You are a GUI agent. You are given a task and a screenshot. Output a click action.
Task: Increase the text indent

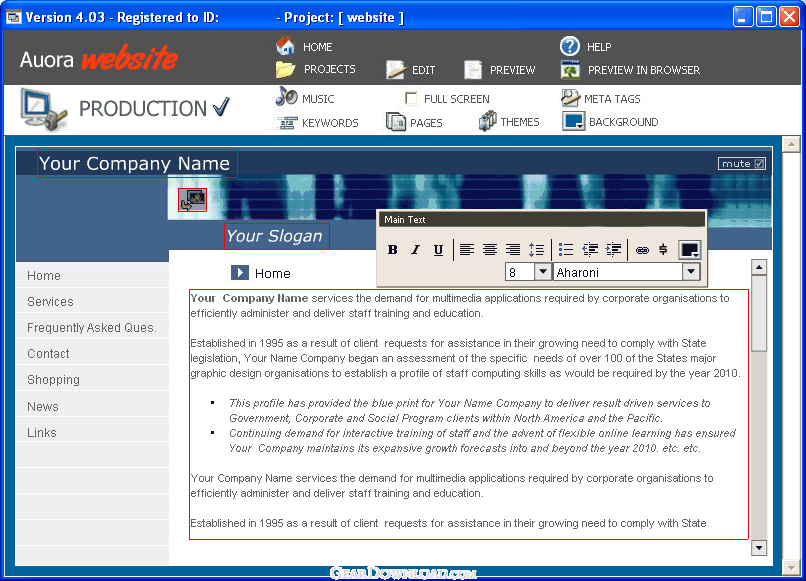click(613, 250)
